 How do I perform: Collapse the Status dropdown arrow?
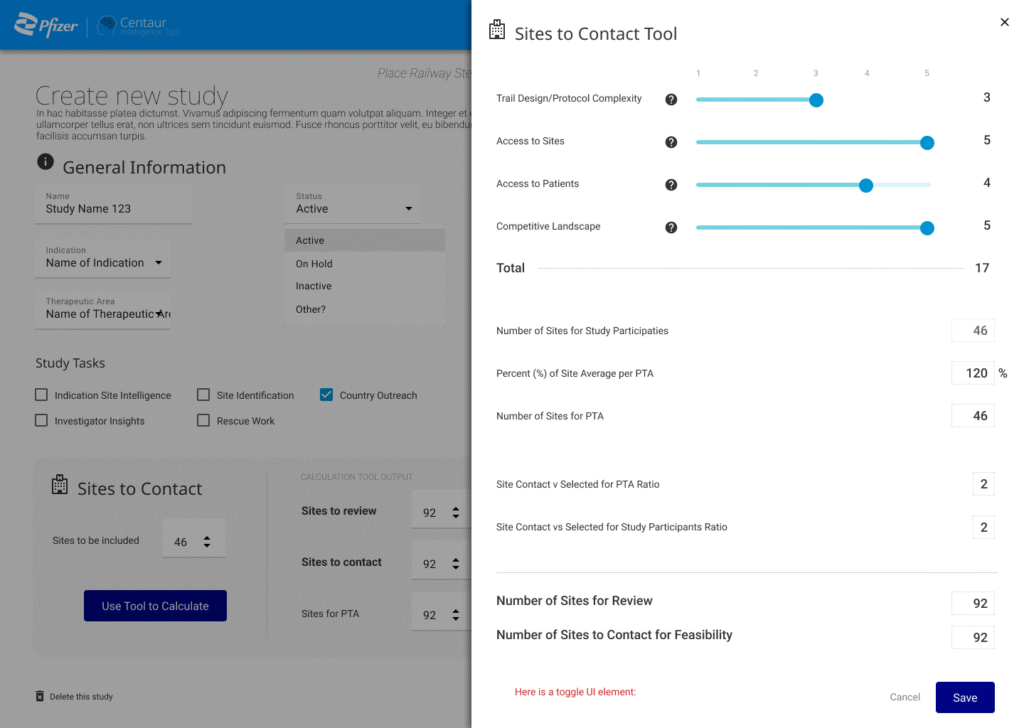click(408, 209)
